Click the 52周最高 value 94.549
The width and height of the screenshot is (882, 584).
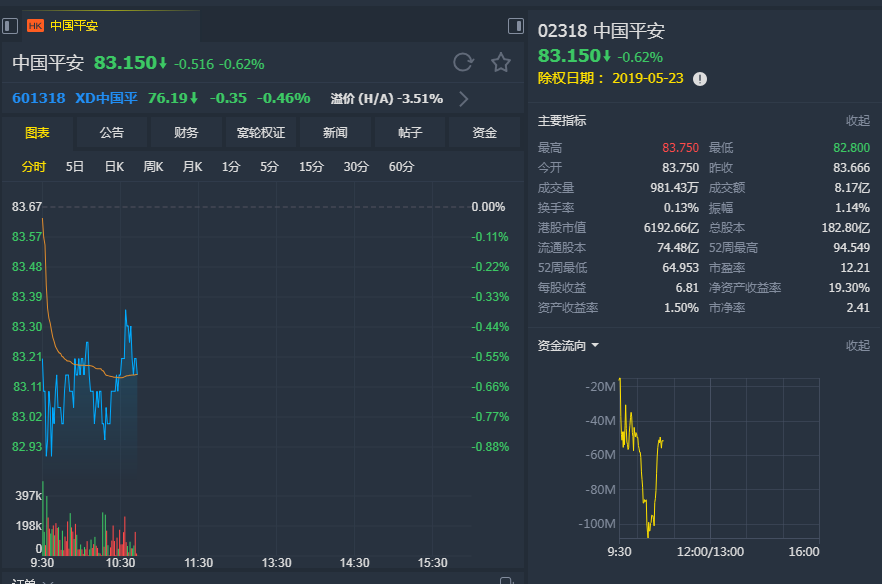click(x=852, y=248)
